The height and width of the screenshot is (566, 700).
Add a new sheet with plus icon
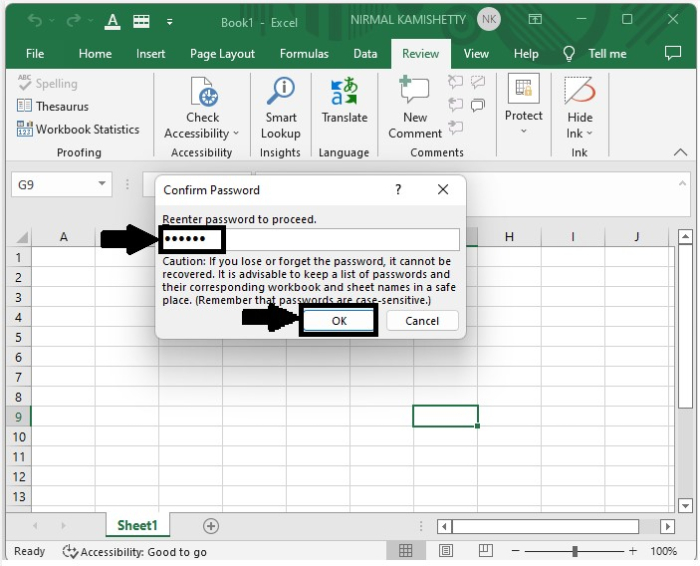click(211, 526)
